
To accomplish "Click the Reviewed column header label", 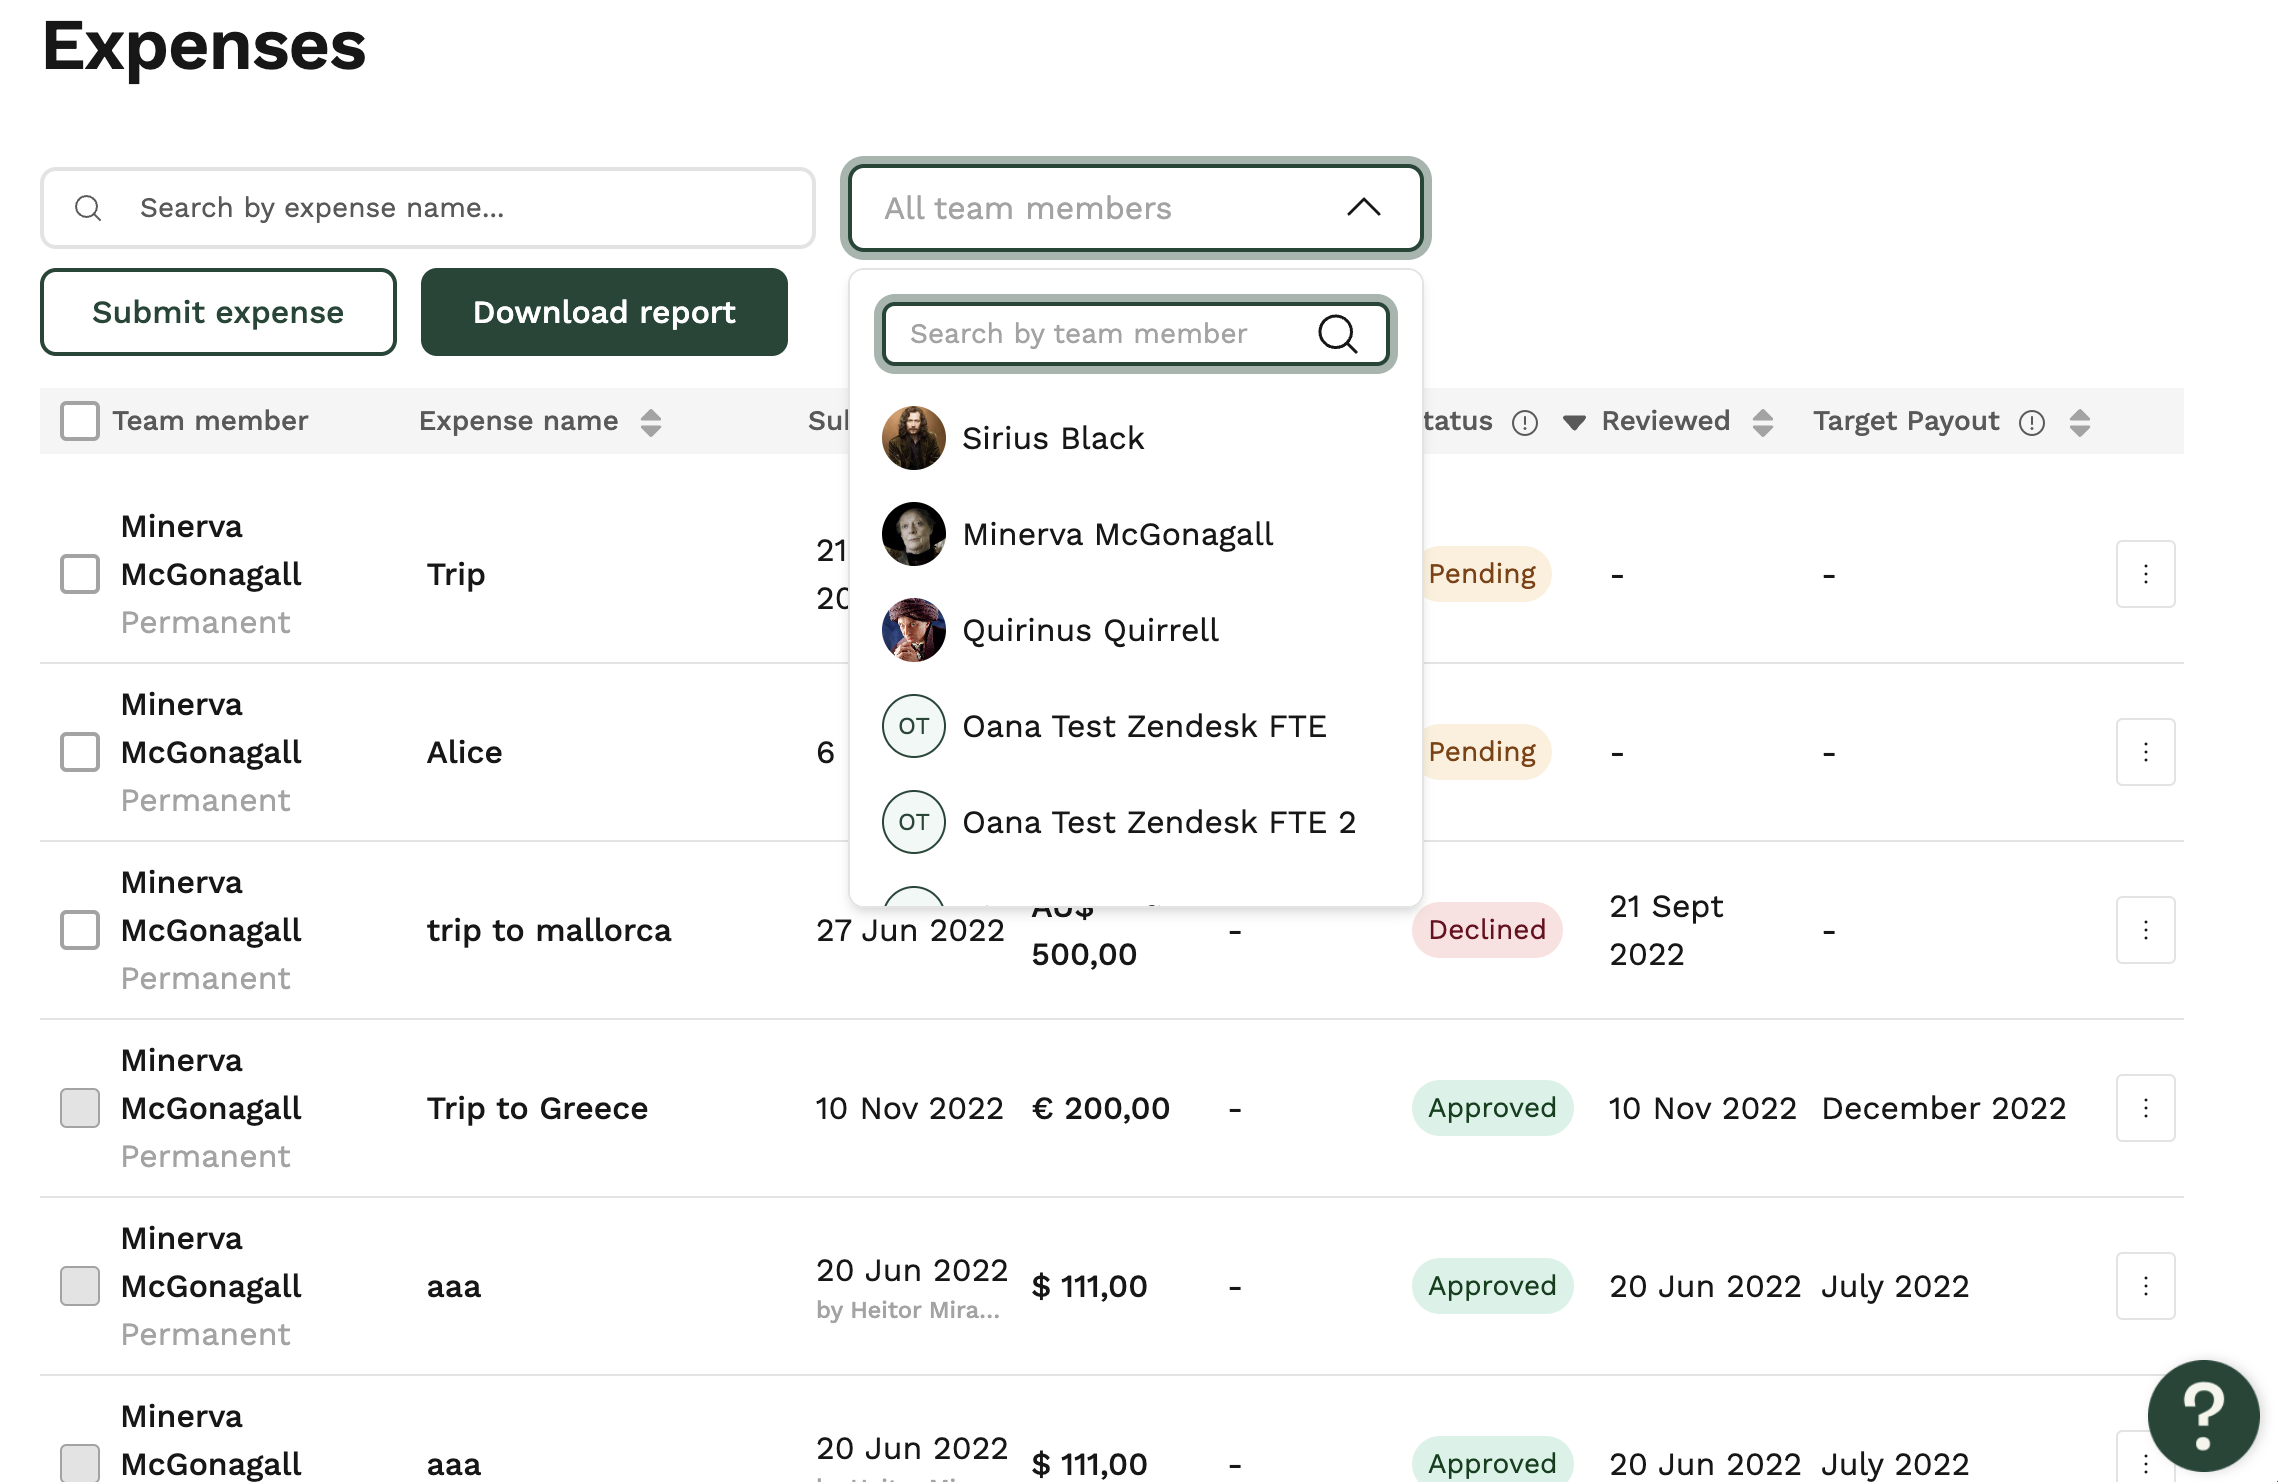I will (1665, 421).
